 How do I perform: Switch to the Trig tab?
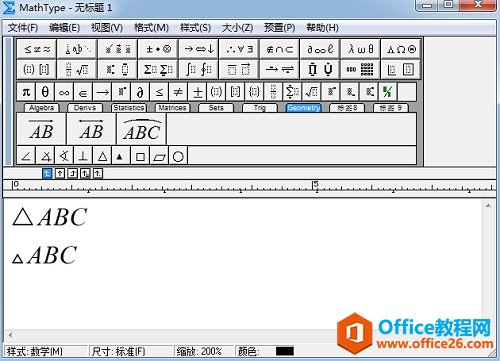click(260, 108)
